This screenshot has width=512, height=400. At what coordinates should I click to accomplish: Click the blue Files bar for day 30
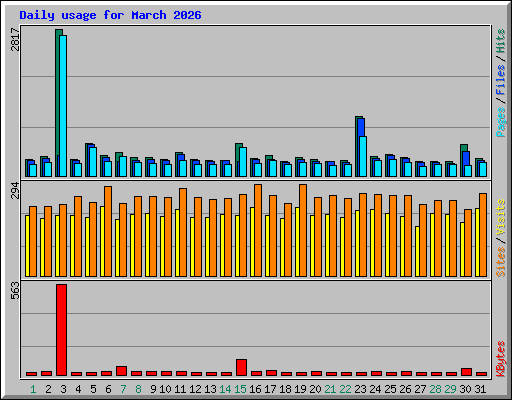pyautogui.click(x=466, y=158)
